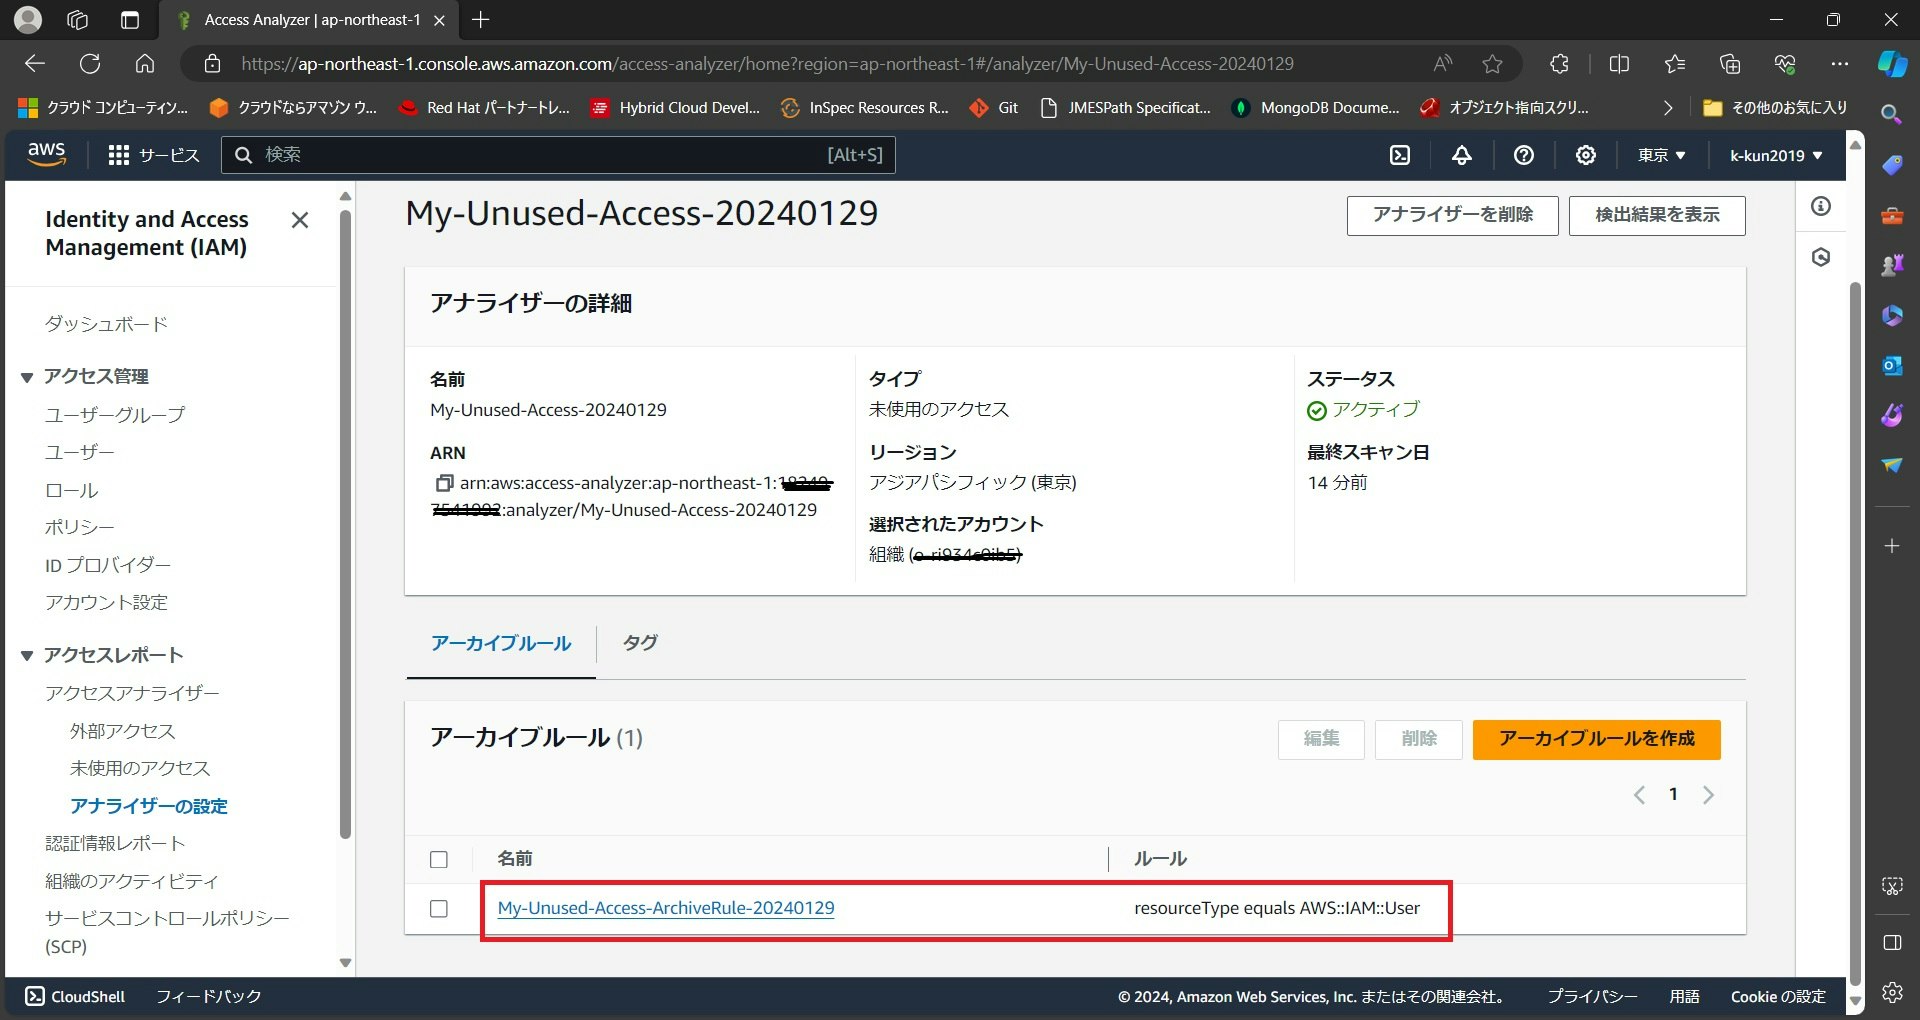Open アカウント設定 in the IAM menu
1920x1020 pixels.
click(106, 603)
